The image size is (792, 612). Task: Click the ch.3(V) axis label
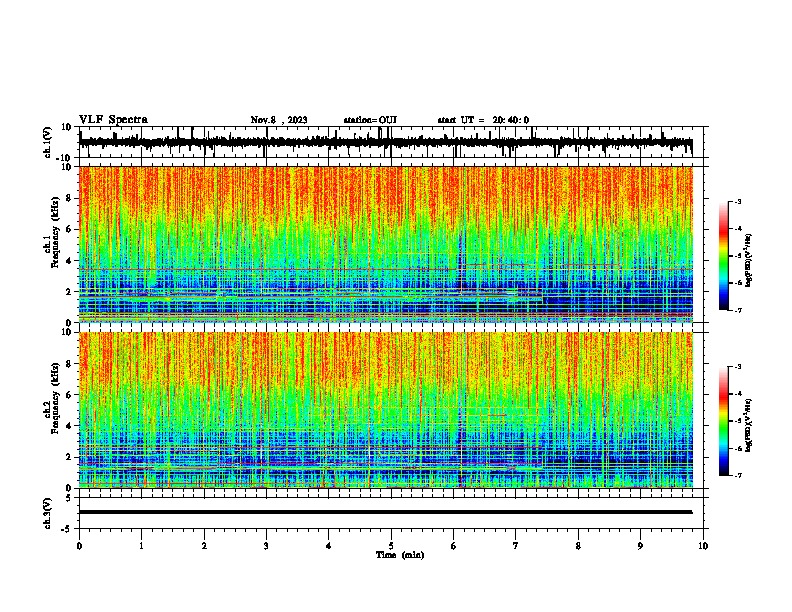[x=48, y=513]
